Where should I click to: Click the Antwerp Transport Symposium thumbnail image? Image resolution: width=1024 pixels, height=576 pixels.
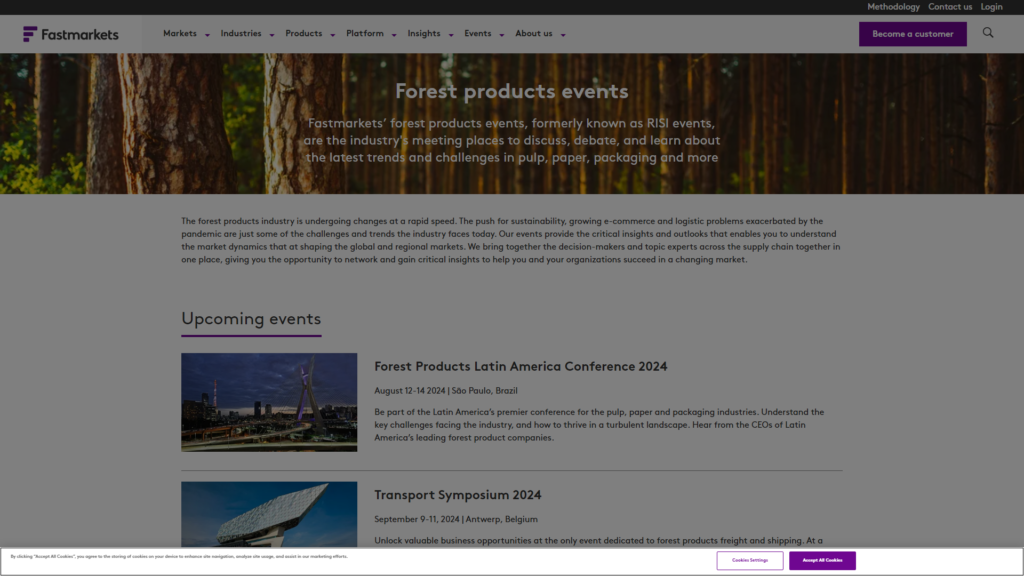click(269, 515)
